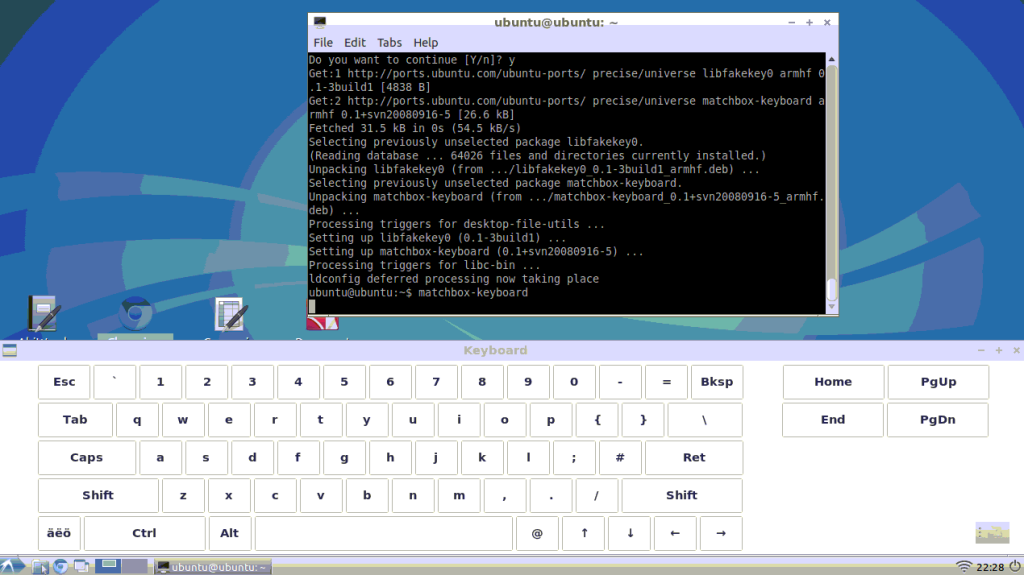This screenshot has height=575, width=1024.
Task: Toggle the left Shift key
Action: (x=98, y=495)
